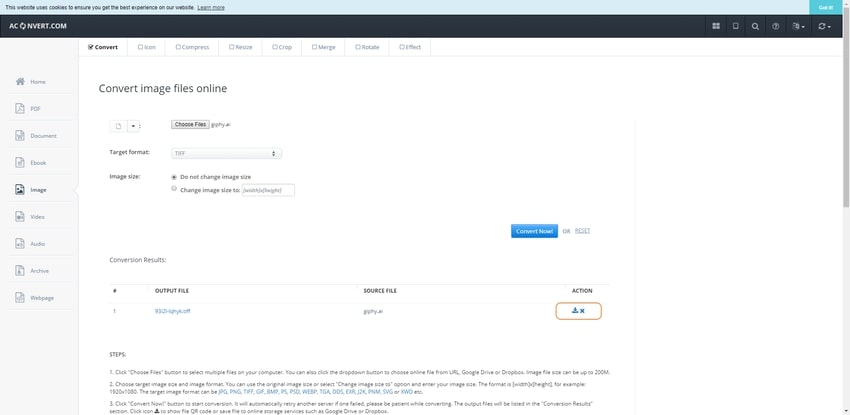
Task: Click the mobile device icon in header
Action: pyautogui.click(x=736, y=26)
